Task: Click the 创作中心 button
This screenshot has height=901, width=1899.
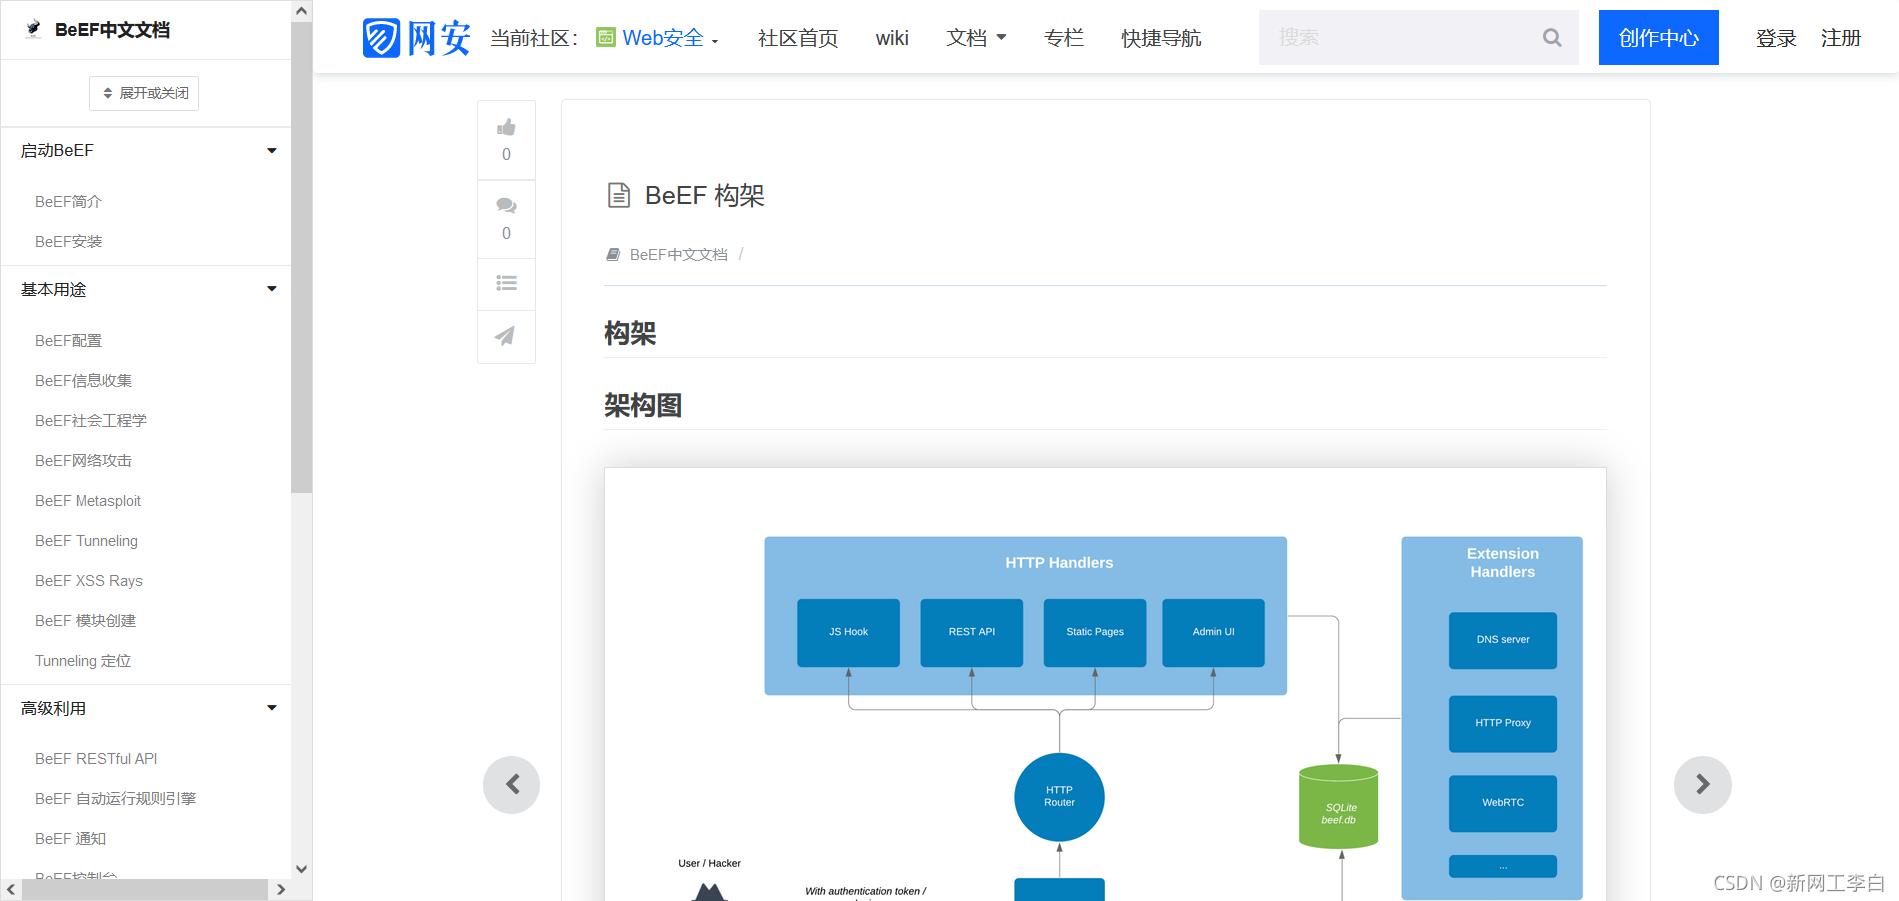Action: pyautogui.click(x=1658, y=38)
